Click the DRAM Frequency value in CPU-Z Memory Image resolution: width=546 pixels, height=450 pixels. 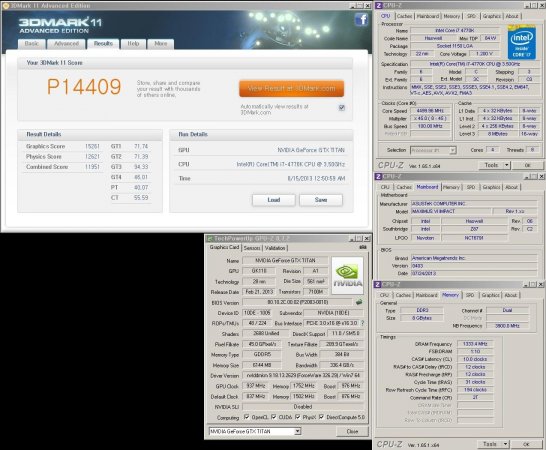(475, 344)
